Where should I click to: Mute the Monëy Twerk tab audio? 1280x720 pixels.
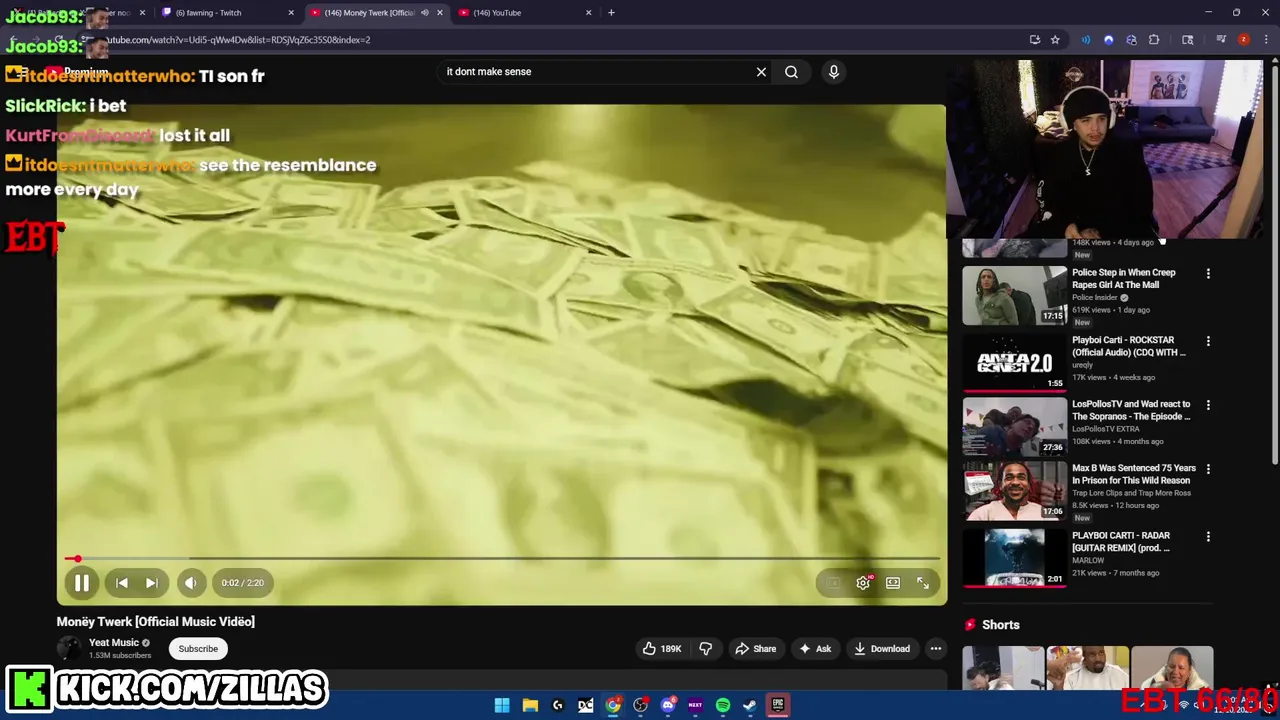pos(424,13)
